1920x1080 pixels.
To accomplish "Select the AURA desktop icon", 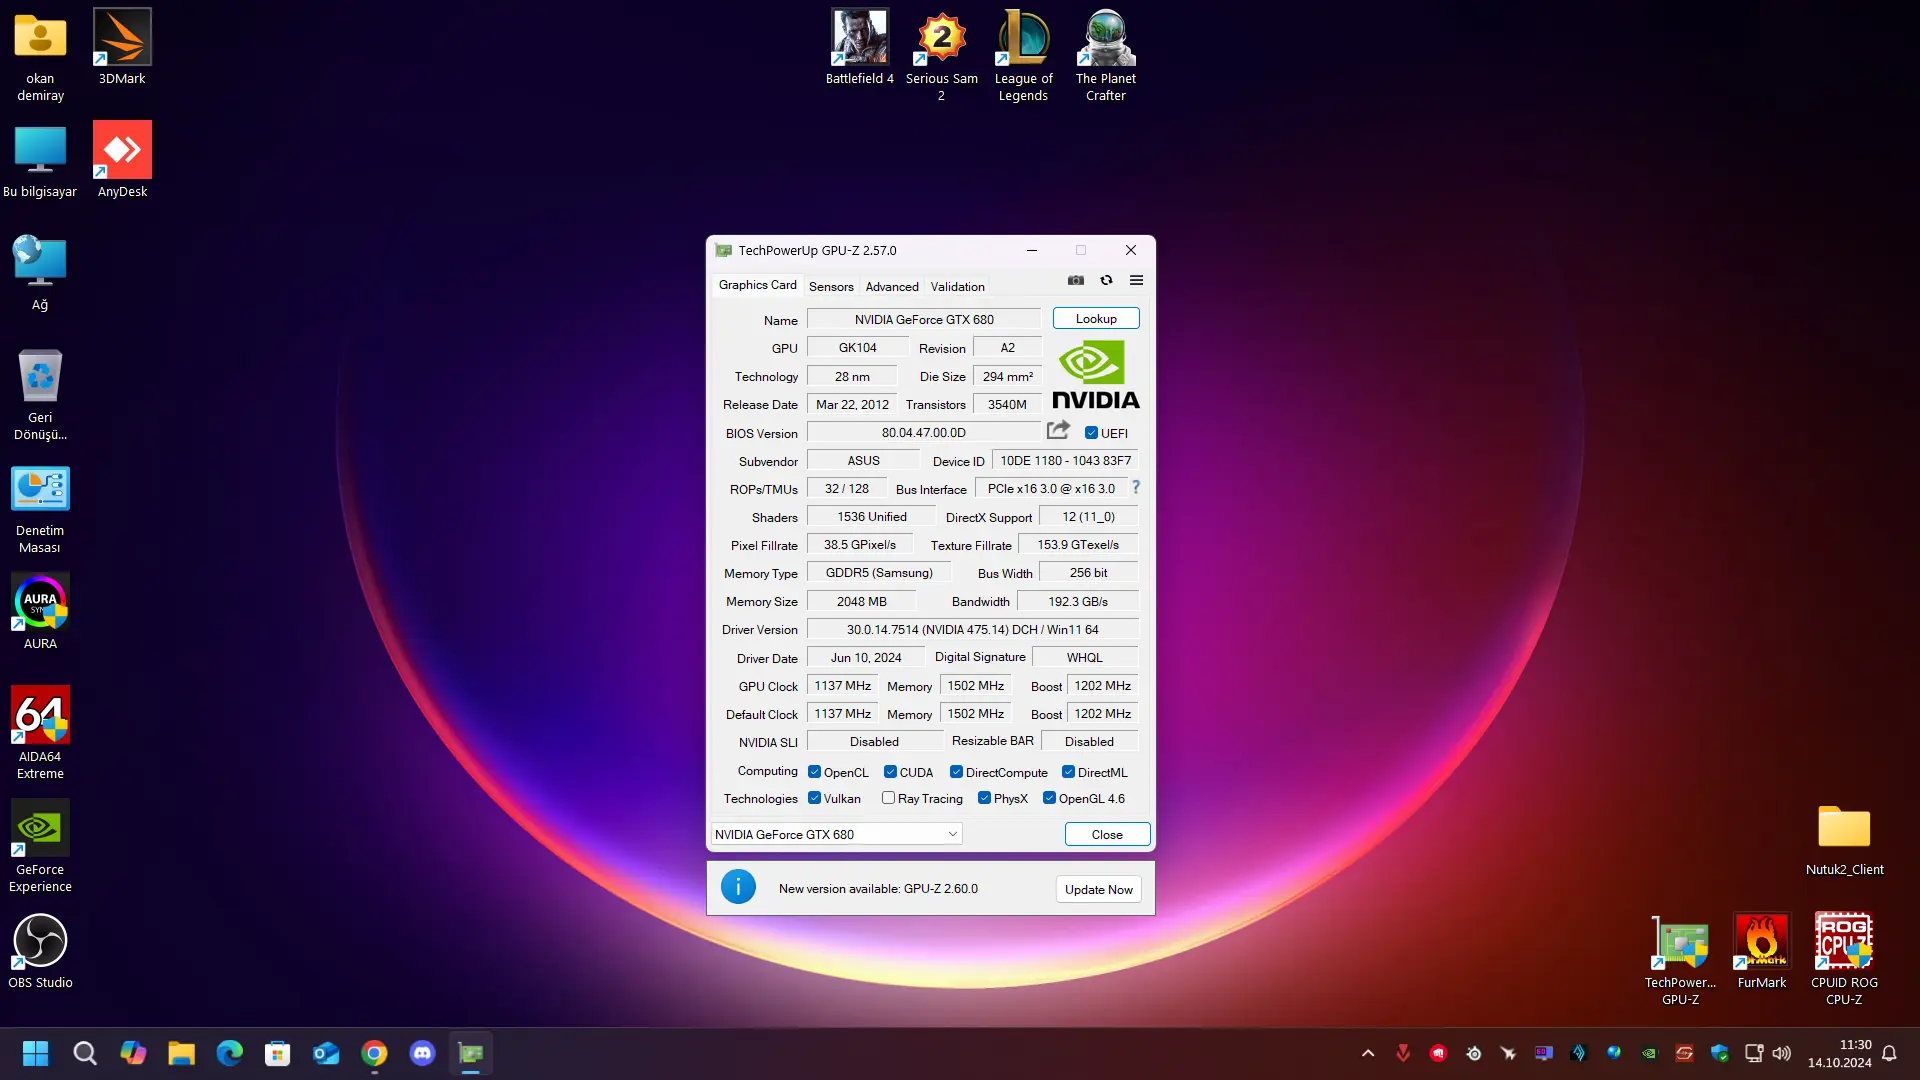I will click(x=40, y=612).
